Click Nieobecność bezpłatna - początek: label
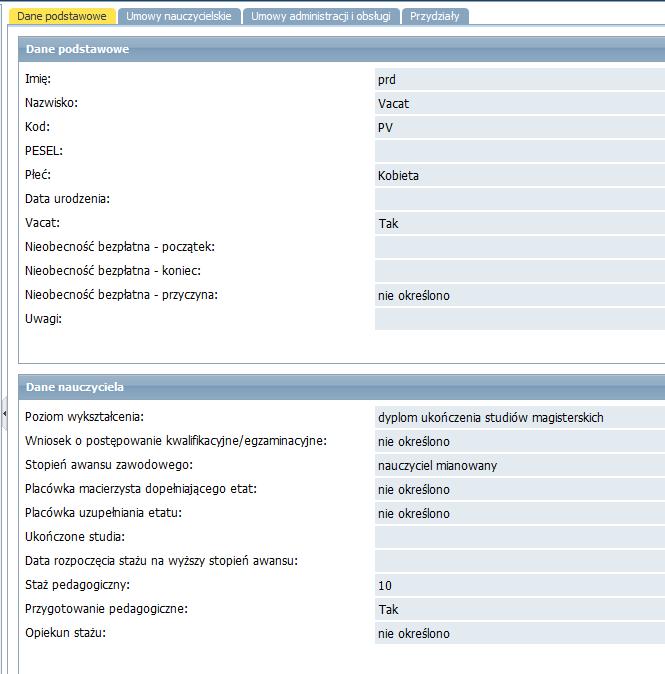This screenshot has width=665, height=674. [120, 247]
